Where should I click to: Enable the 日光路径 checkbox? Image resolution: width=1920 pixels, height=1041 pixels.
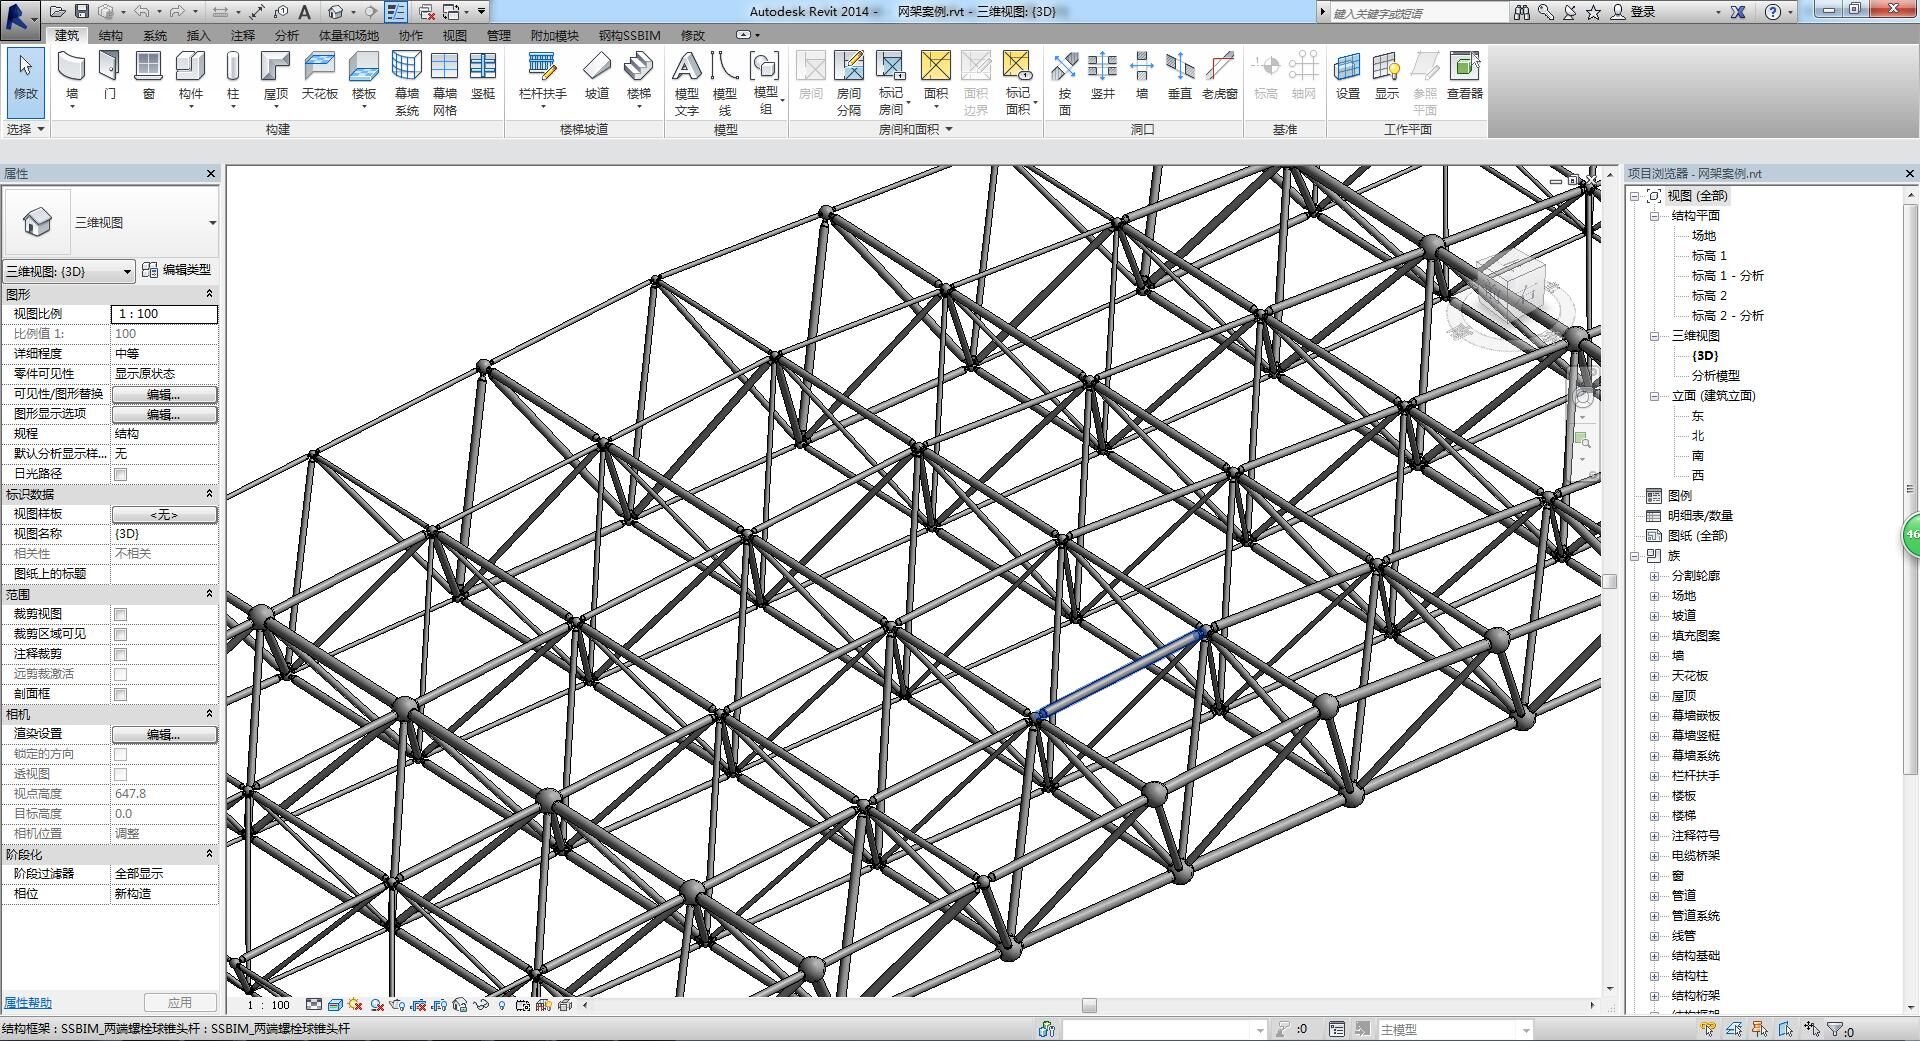(121, 474)
